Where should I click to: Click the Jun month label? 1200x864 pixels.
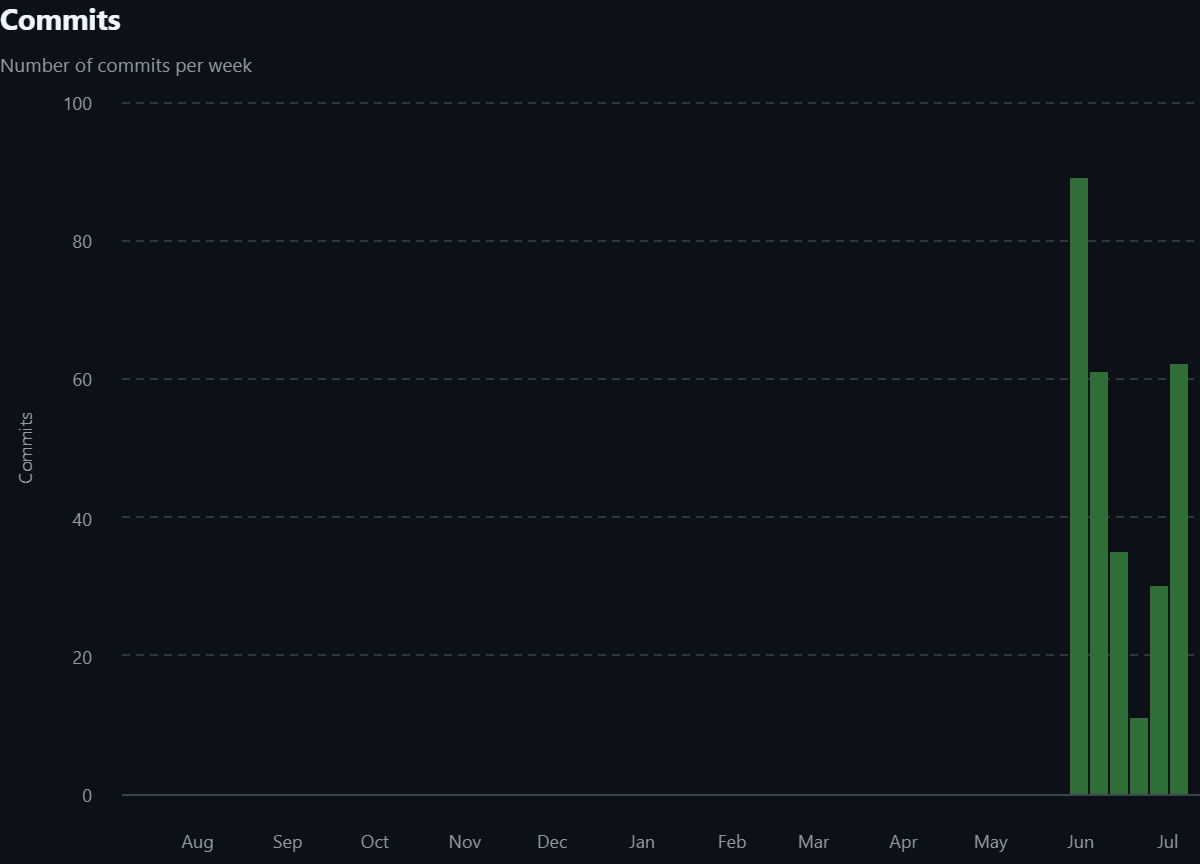click(1080, 842)
